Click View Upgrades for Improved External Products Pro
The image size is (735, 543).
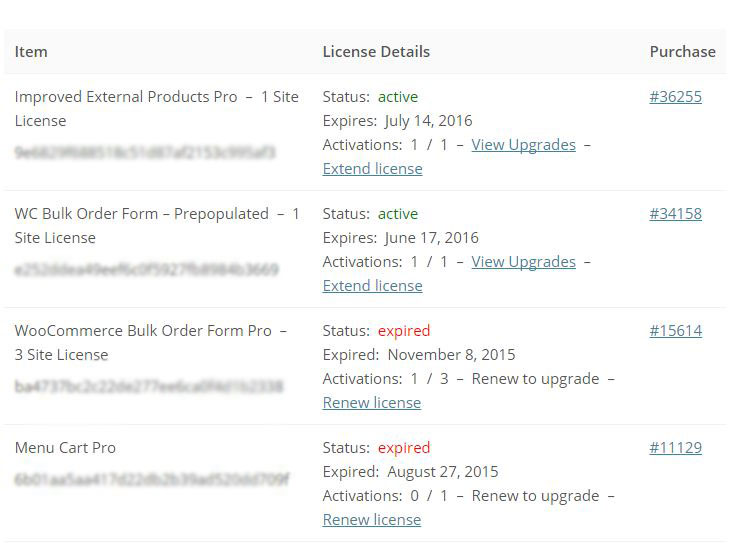pos(523,145)
